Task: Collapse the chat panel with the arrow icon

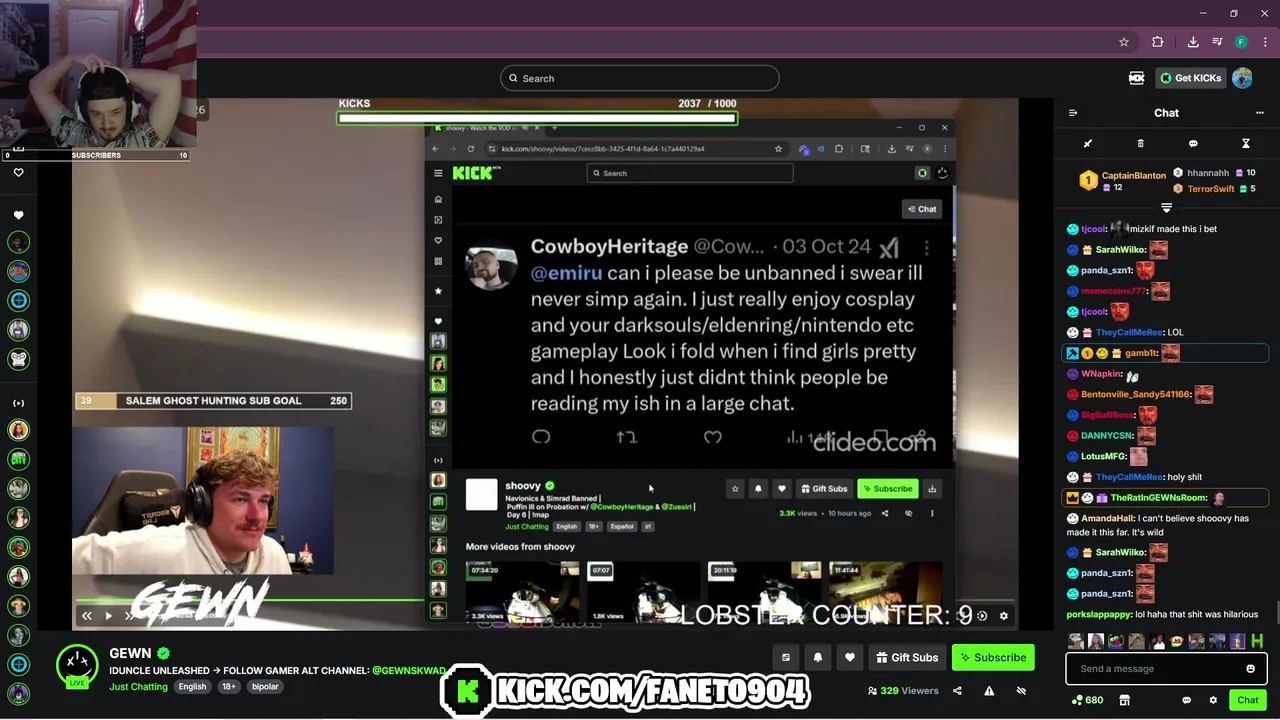Action: click(x=1073, y=113)
